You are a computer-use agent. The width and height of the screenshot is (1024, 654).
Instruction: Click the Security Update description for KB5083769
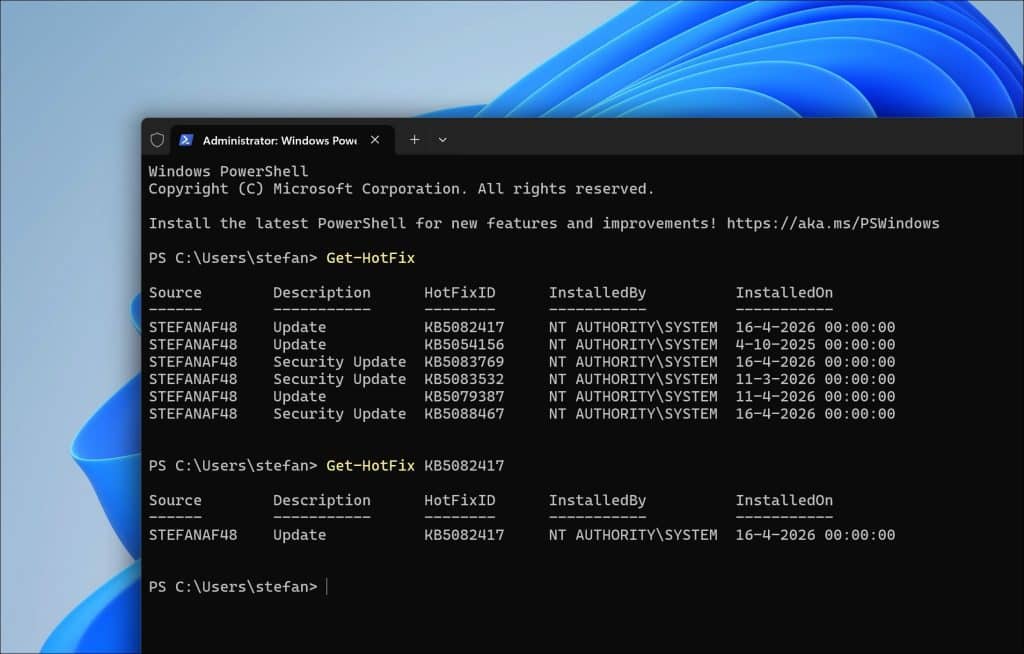[339, 361]
